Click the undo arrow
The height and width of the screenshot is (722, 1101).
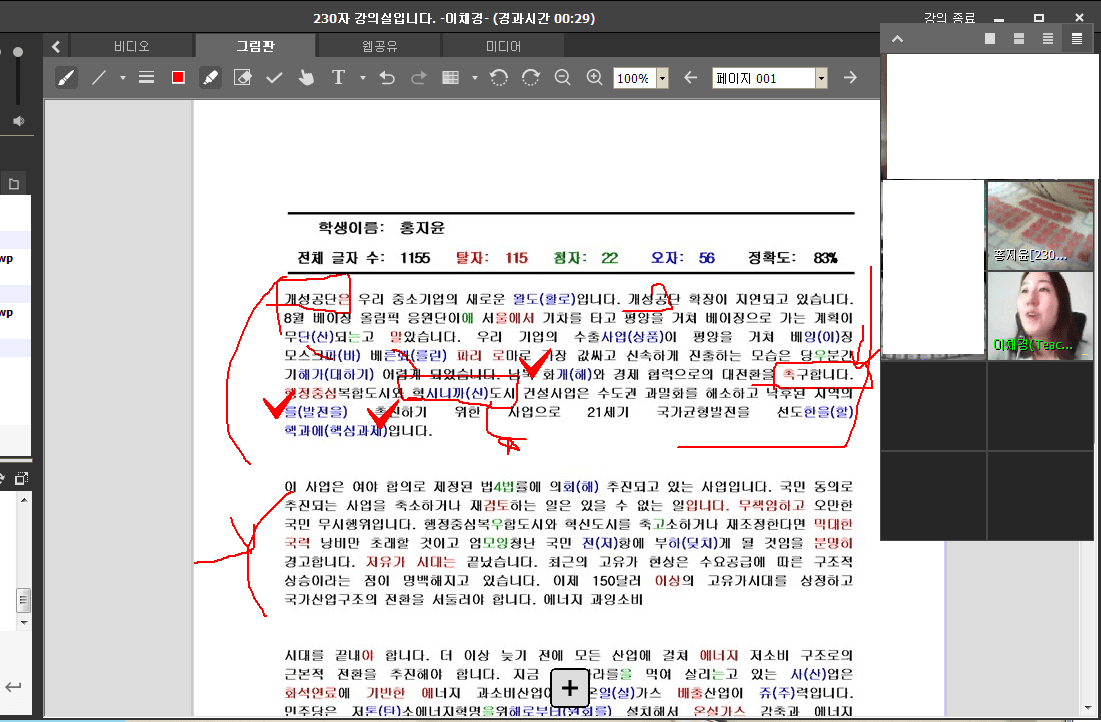387,78
